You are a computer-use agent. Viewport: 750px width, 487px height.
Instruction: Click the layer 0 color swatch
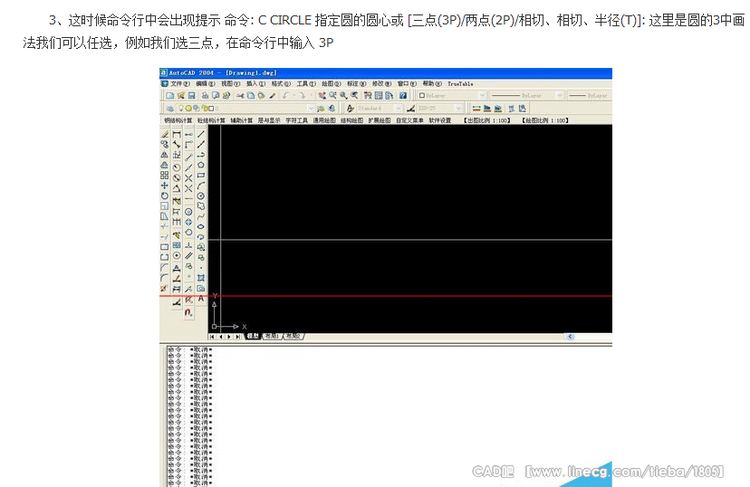[x=211, y=109]
